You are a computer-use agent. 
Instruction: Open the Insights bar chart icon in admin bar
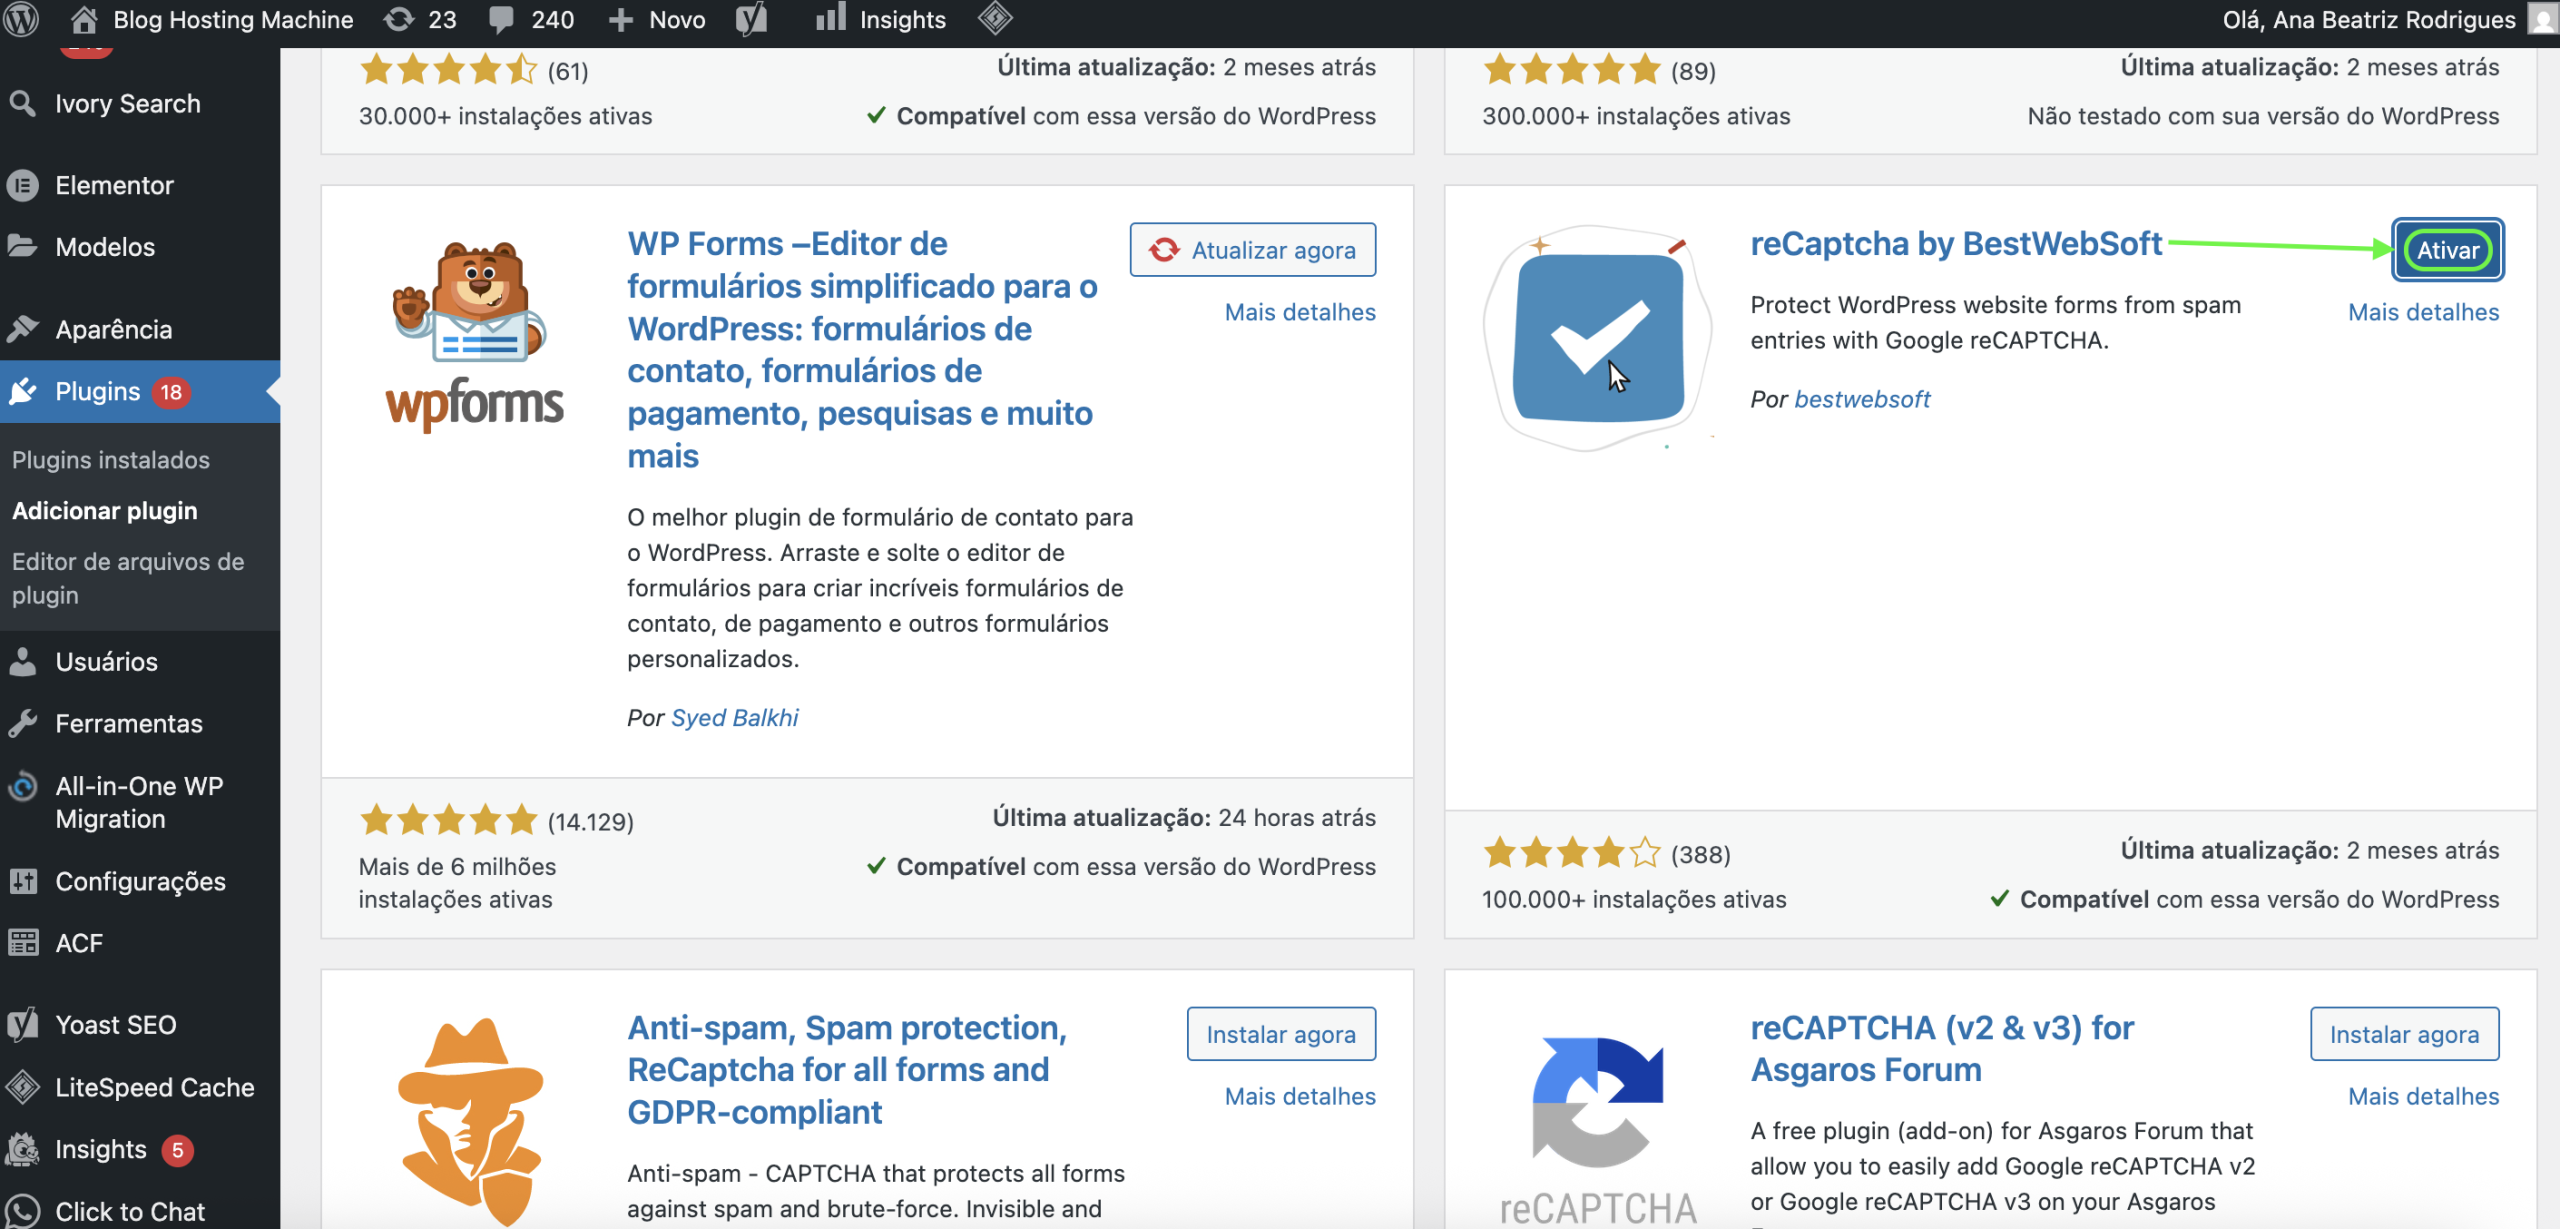pos(830,17)
